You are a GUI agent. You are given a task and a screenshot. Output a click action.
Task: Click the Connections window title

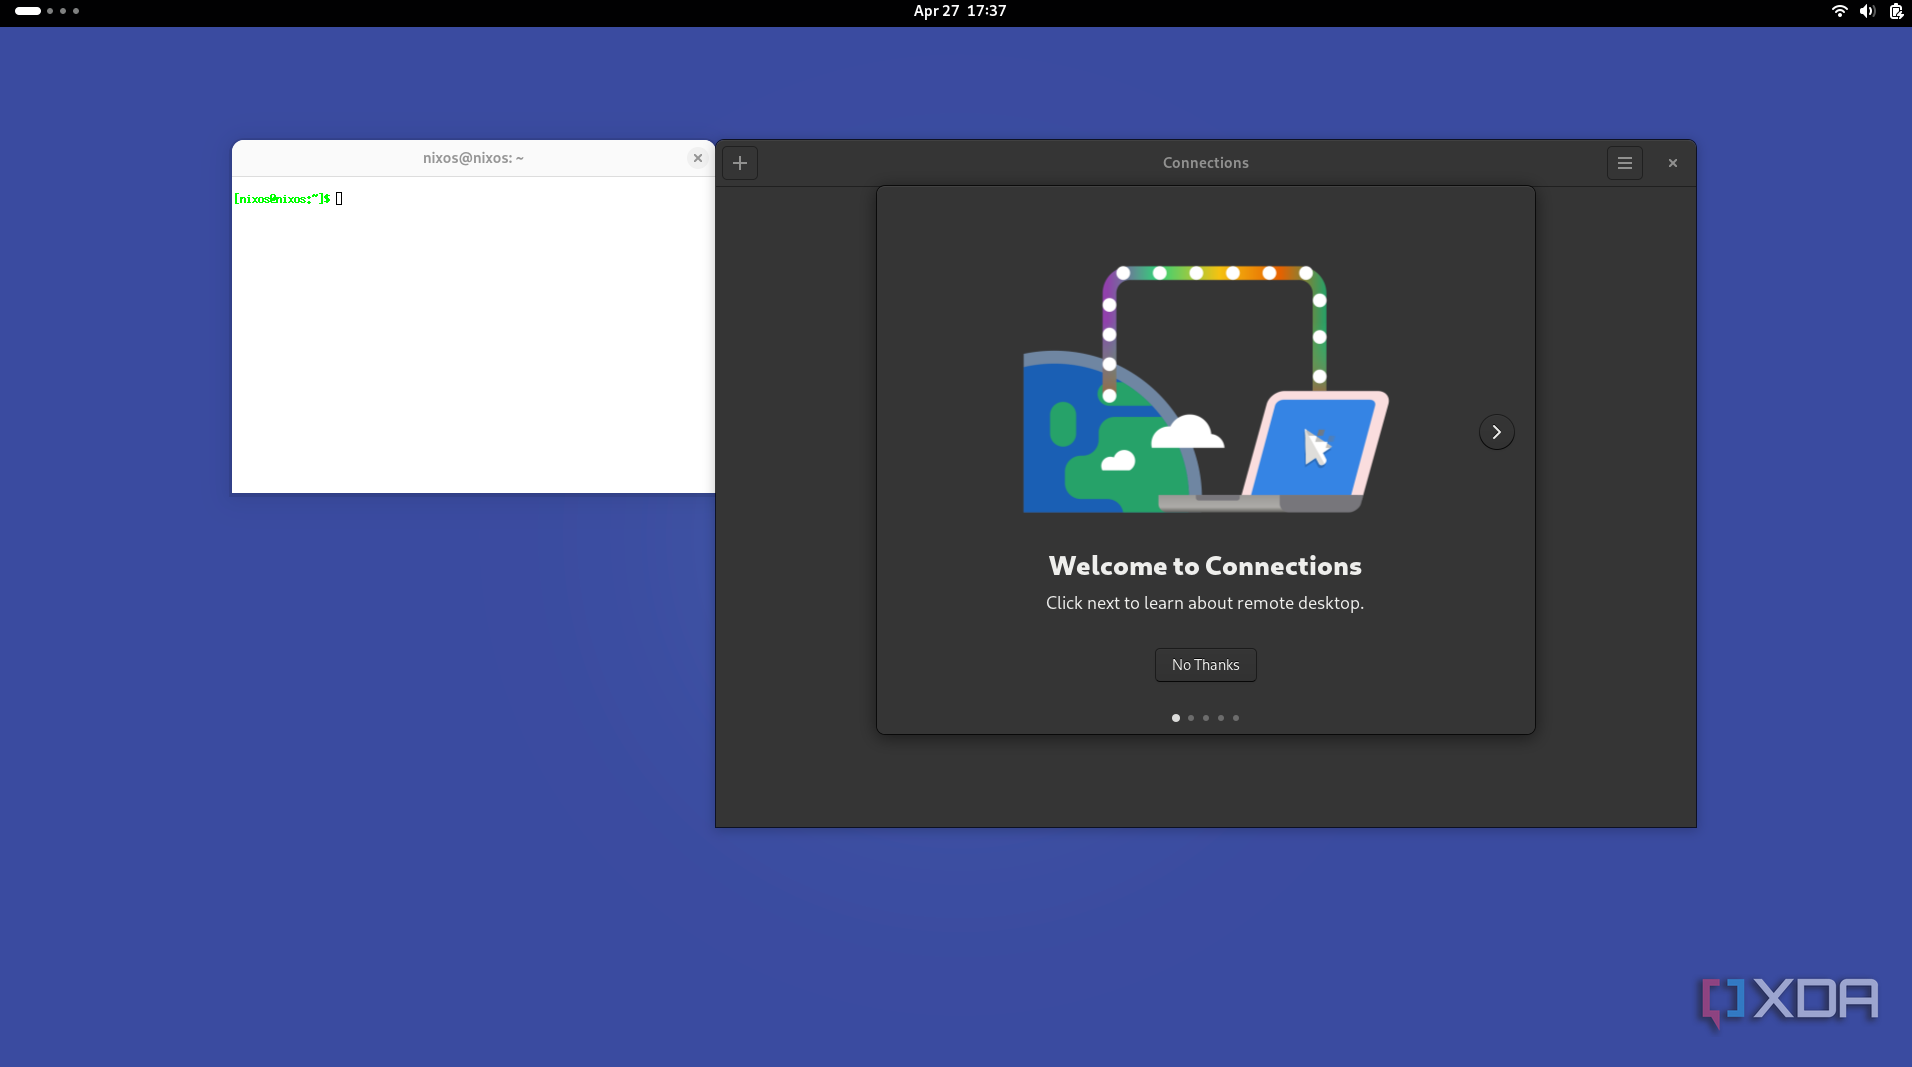coord(1205,163)
